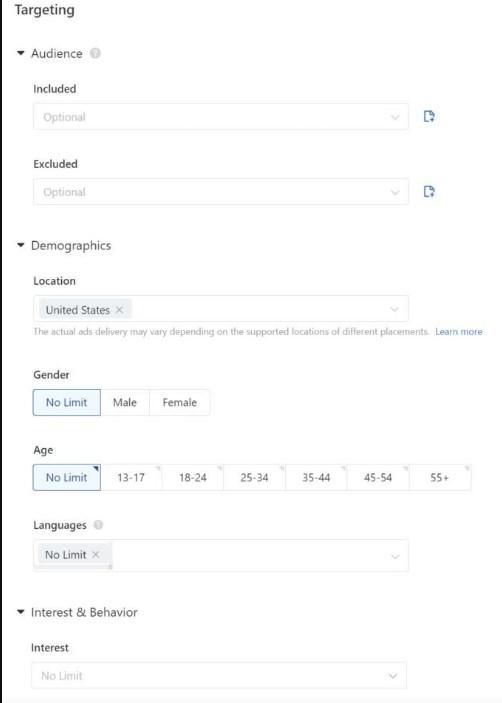The height and width of the screenshot is (703, 502).
Task: Select Female gender option
Action: 179,402
